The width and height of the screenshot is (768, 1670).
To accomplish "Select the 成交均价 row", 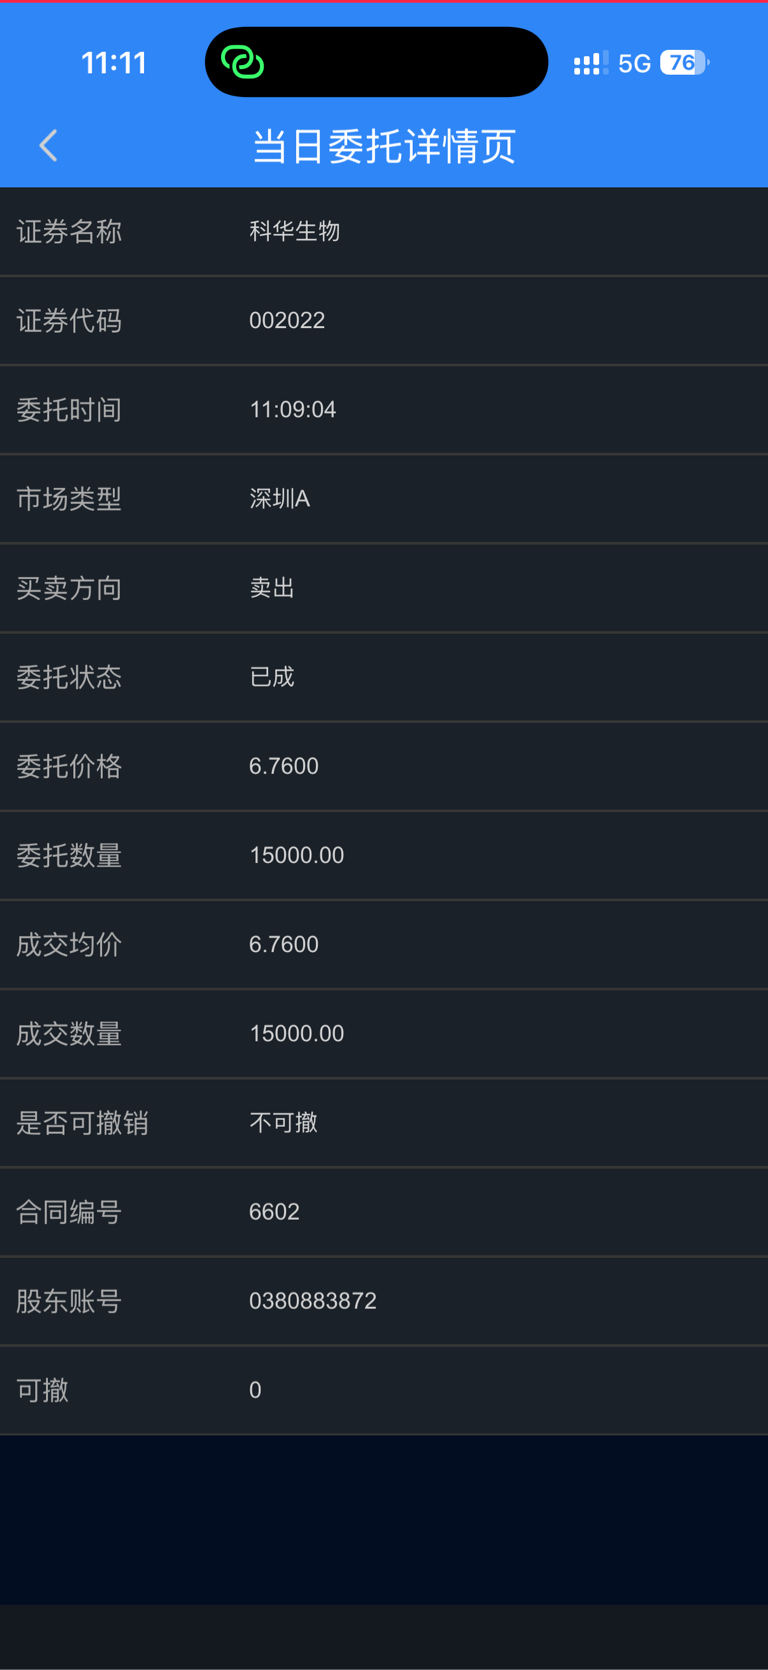I will [x=384, y=944].
